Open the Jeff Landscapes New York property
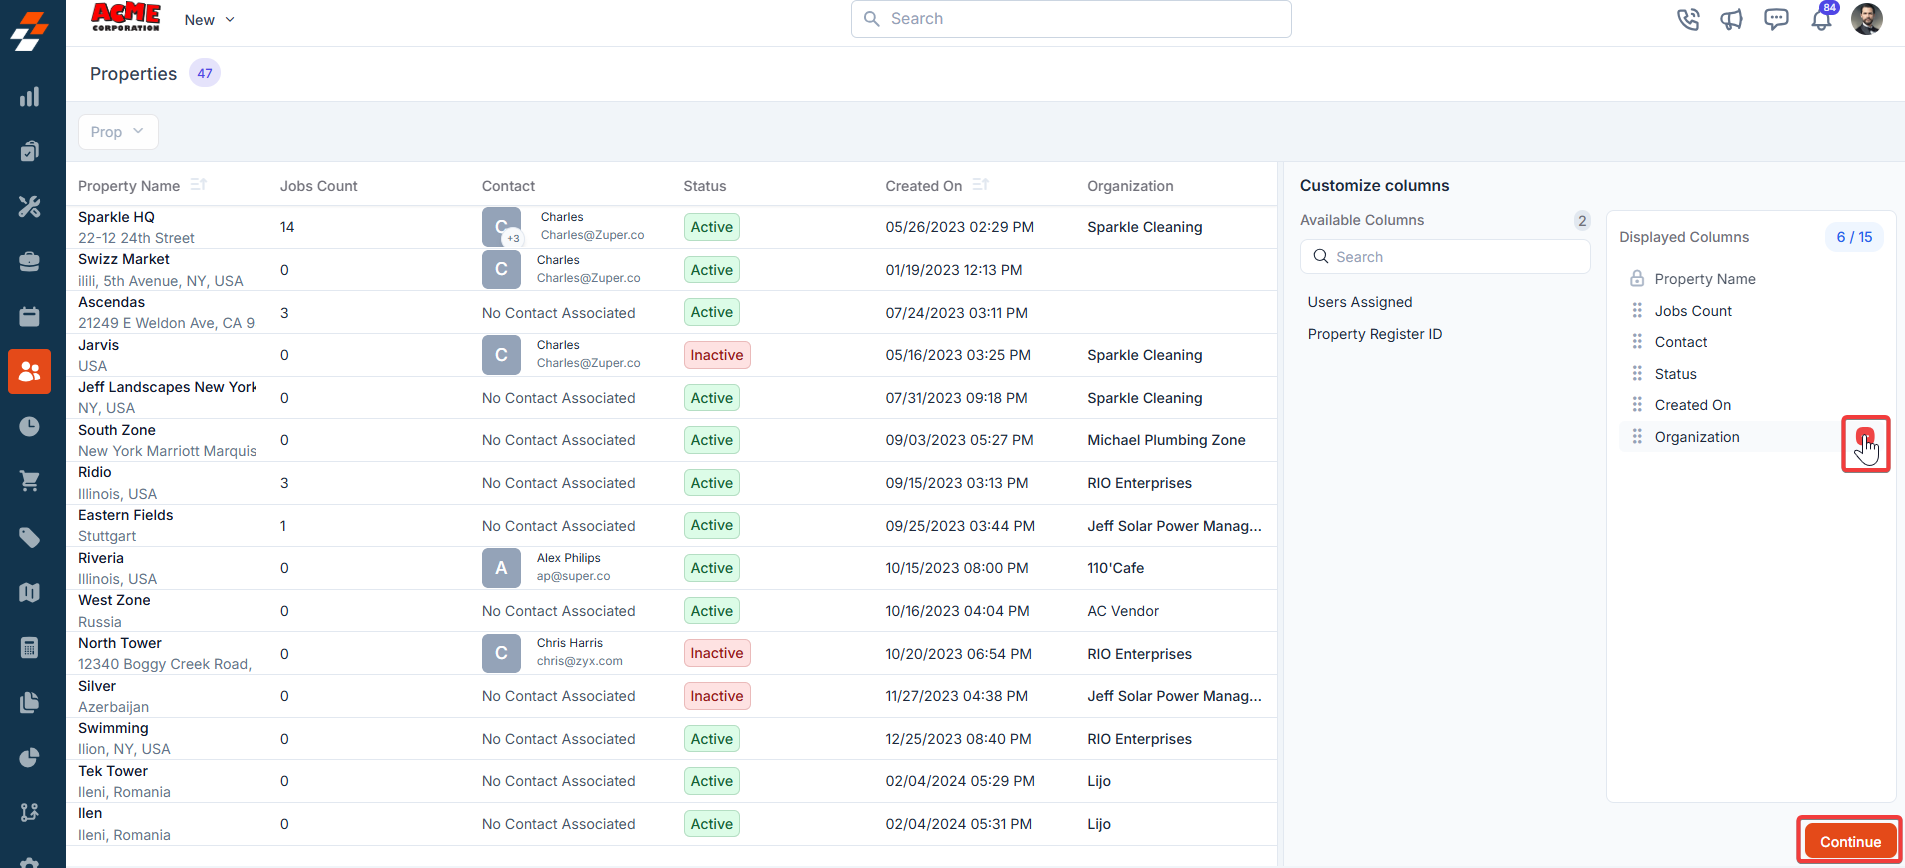This screenshot has height=868, width=1905. [x=167, y=387]
